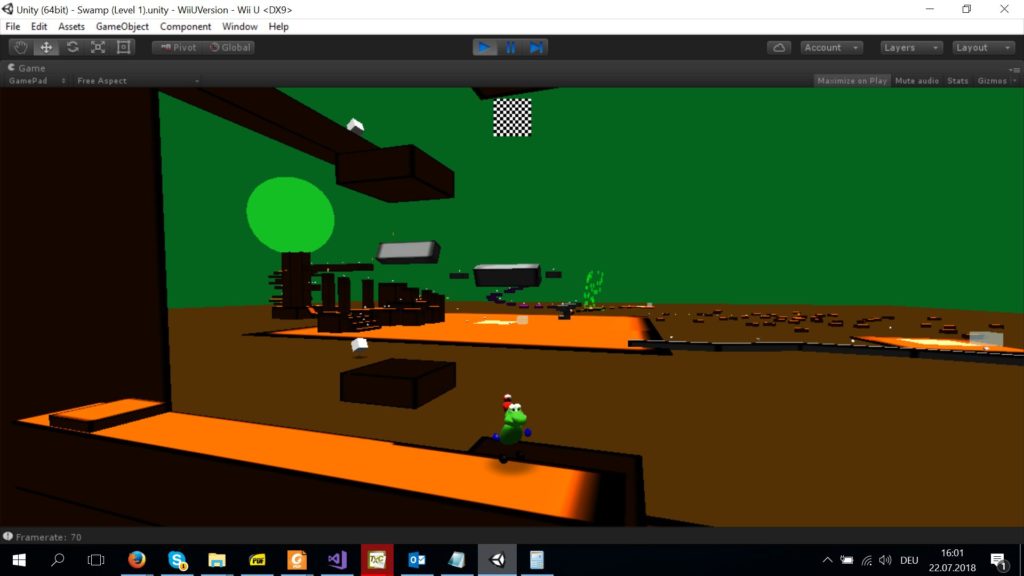
Task: Toggle Maximize on Play
Action: (852, 81)
